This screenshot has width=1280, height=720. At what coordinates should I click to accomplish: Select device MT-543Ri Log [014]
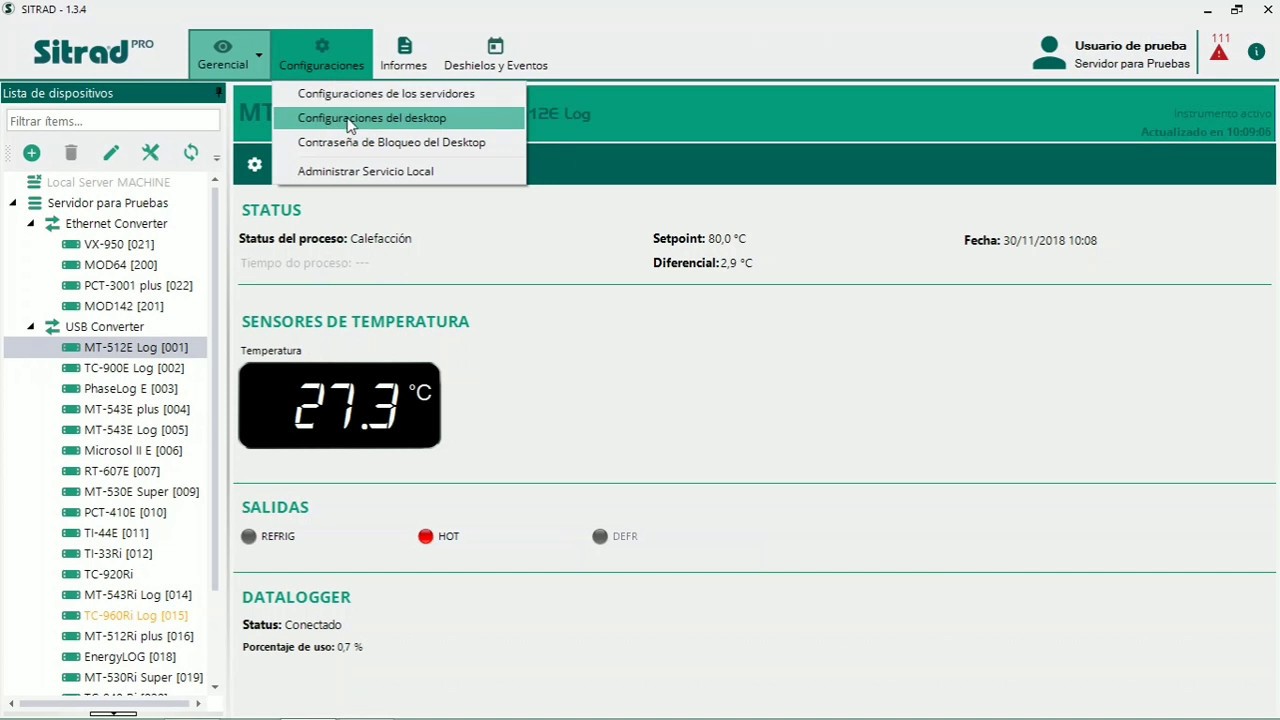tap(138, 595)
